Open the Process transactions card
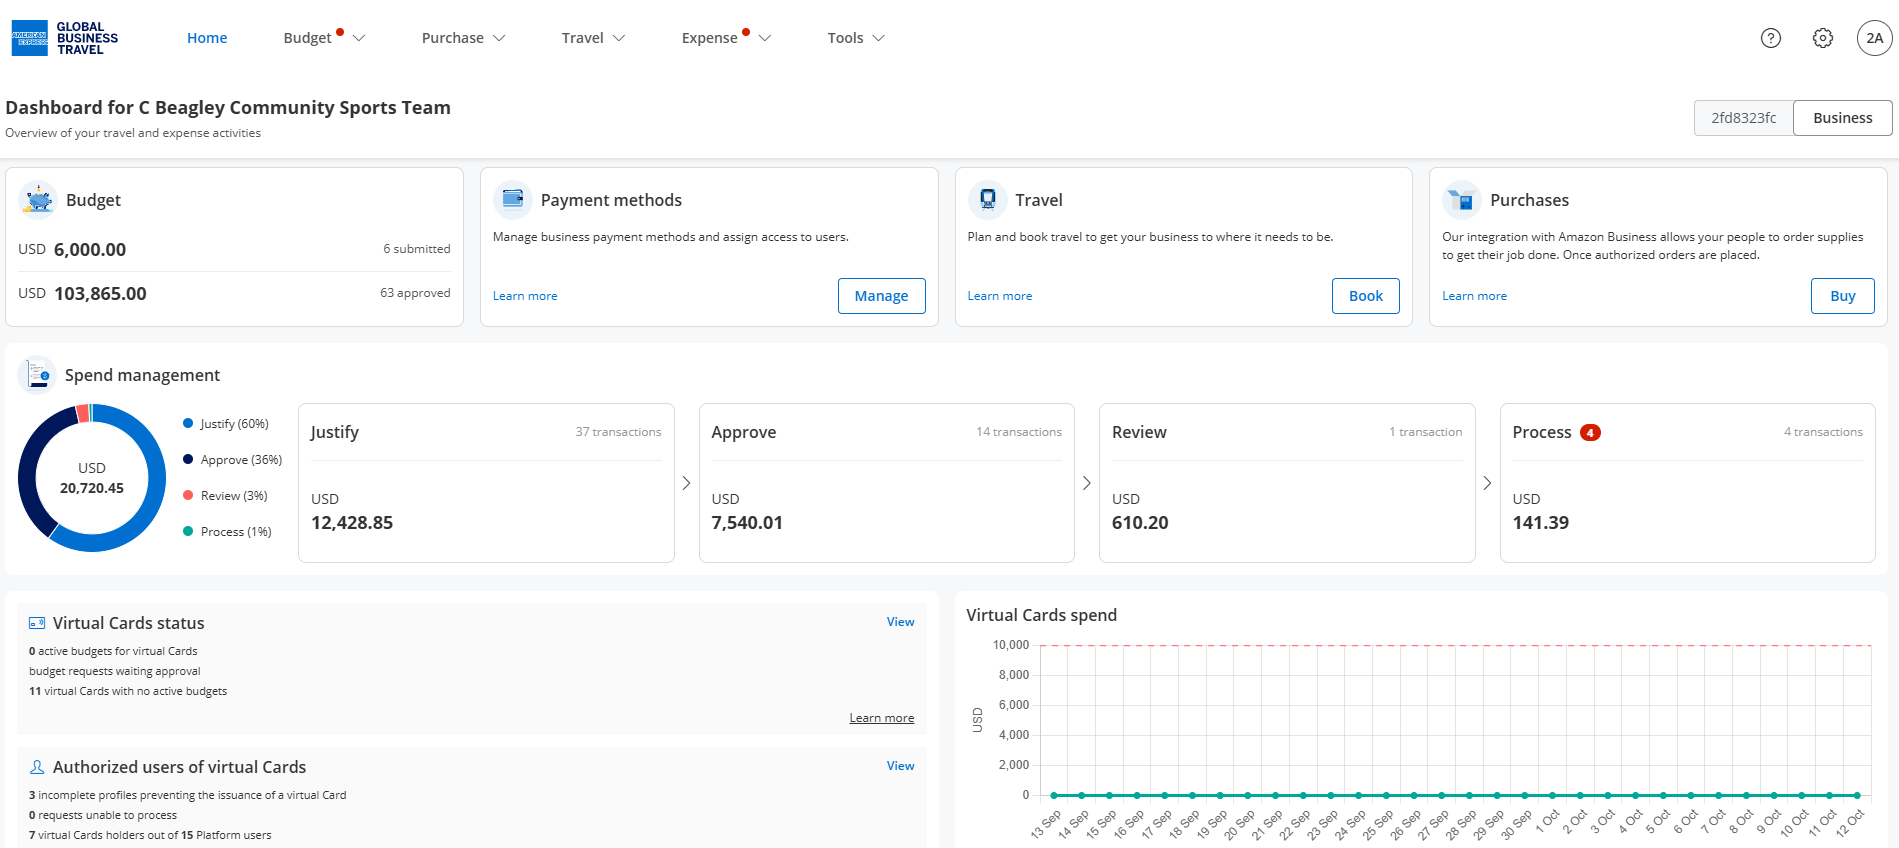The image size is (1899, 848). coord(1688,483)
